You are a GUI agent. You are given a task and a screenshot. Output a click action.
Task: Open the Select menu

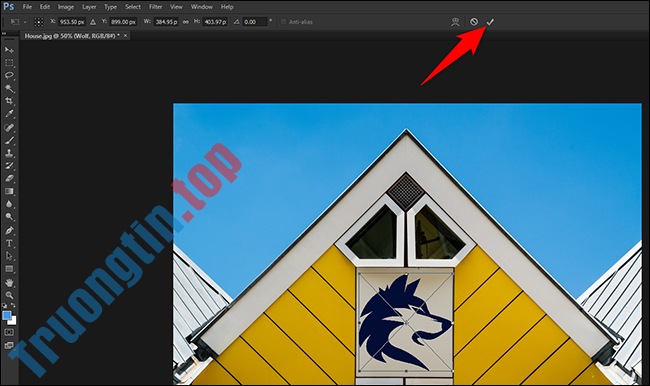click(x=133, y=7)
